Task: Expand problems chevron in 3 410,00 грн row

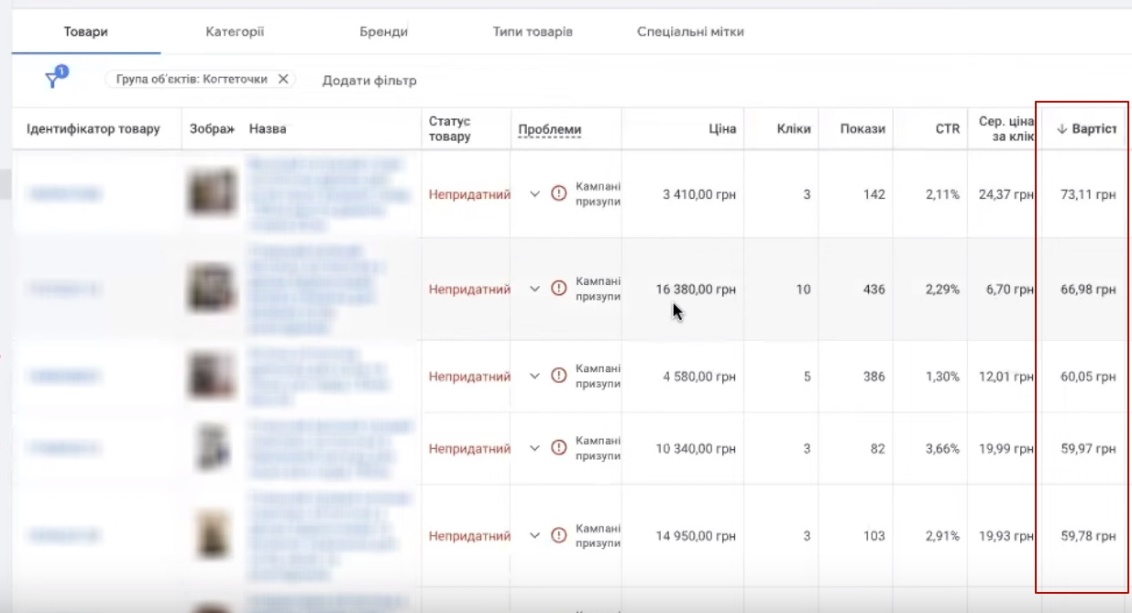Action: coord(535,194)
